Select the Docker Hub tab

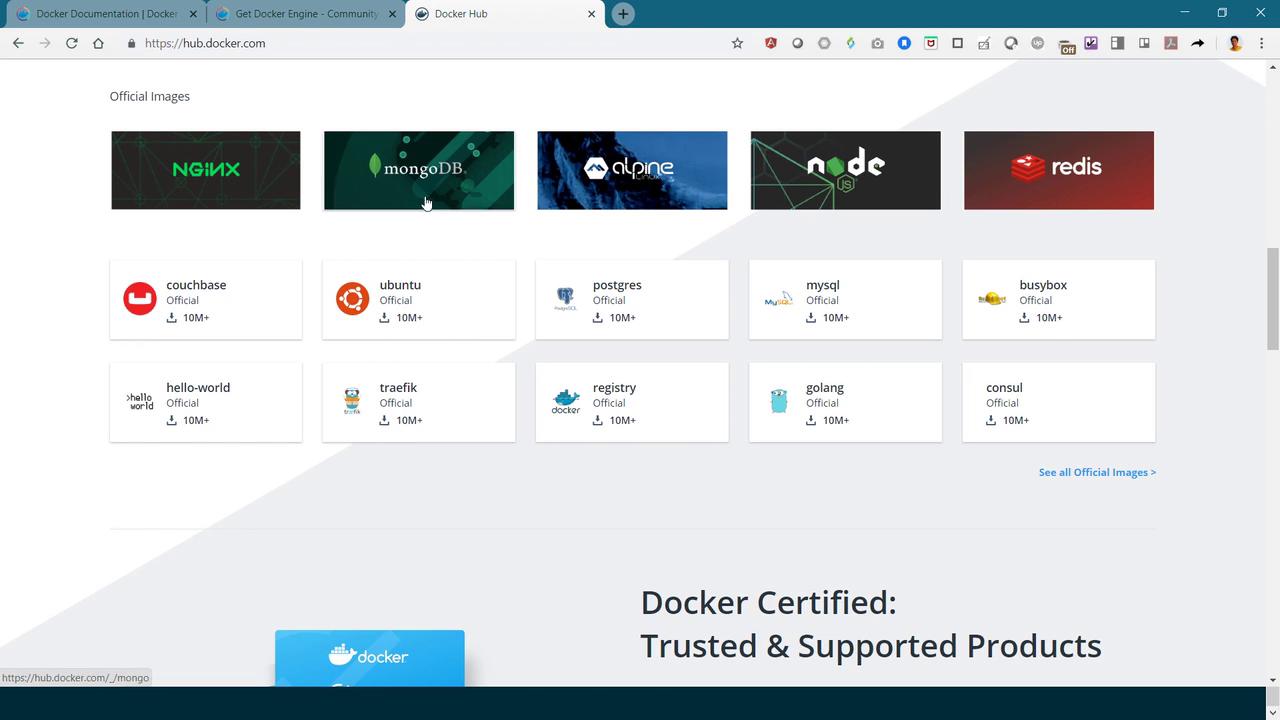(x=505, y=14)
